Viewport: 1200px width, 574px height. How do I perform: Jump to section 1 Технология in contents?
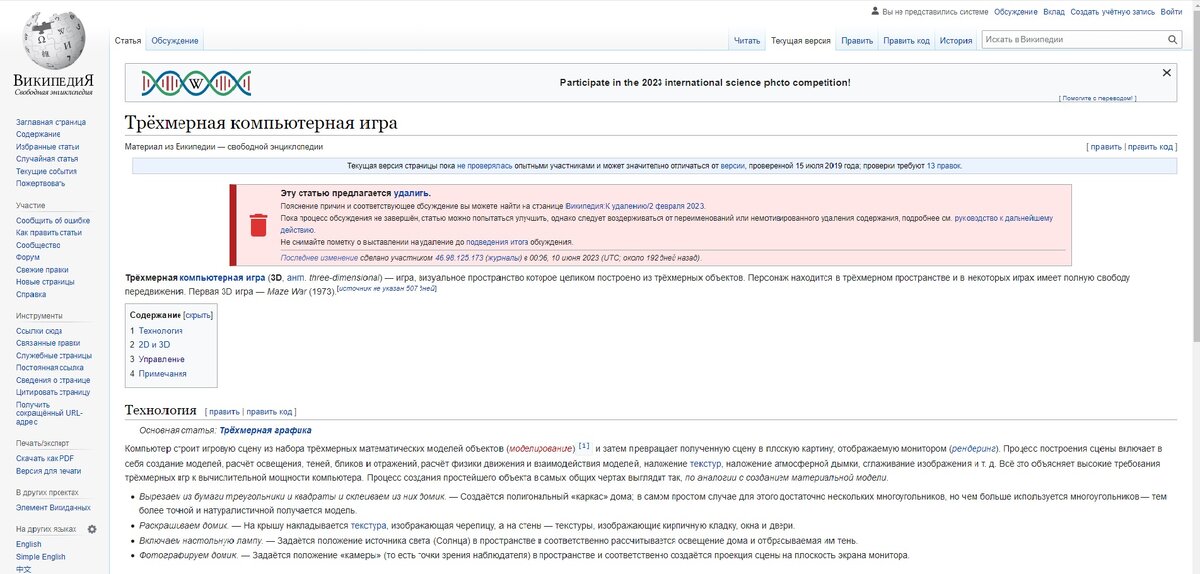coord(156,330)
